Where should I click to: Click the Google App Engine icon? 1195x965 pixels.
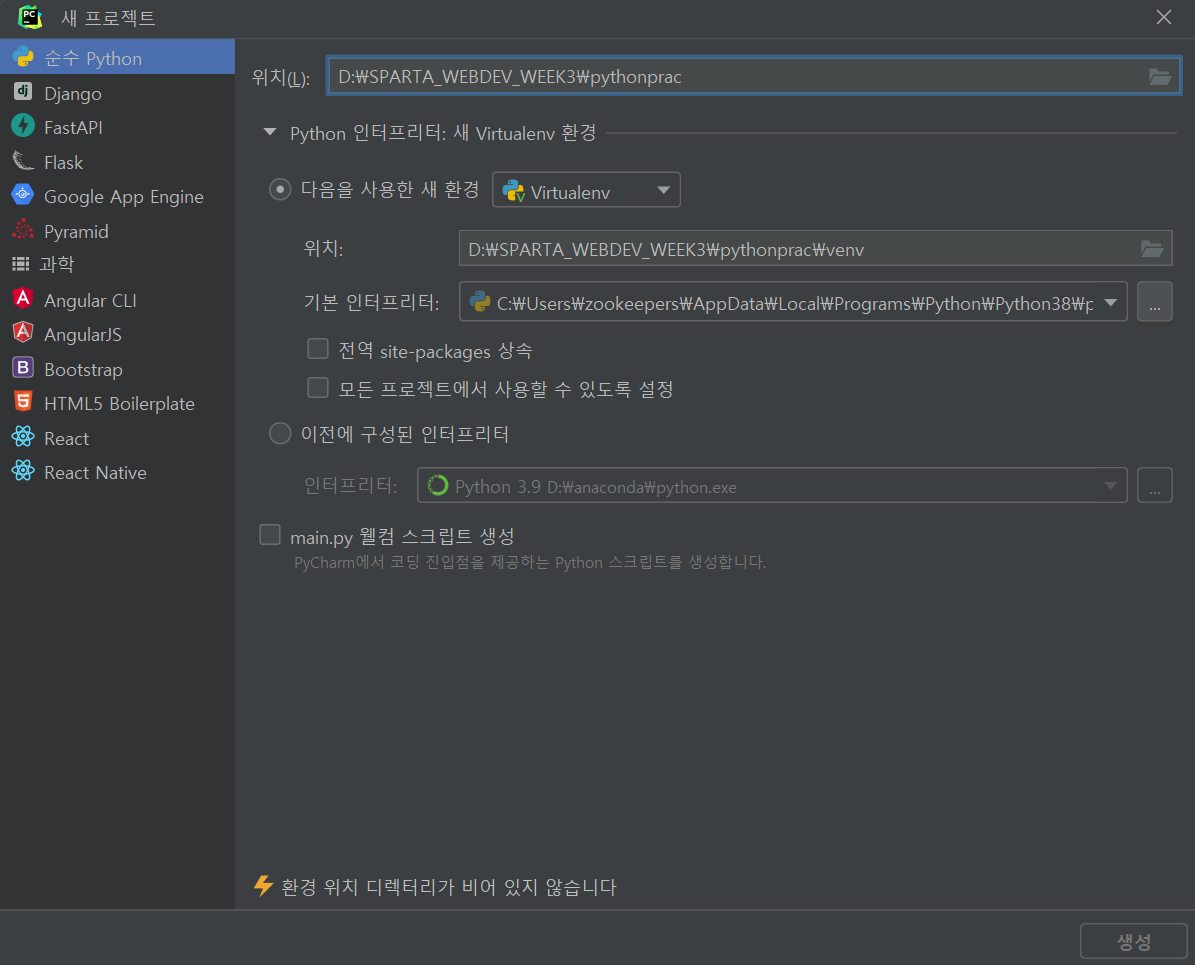[x=23, y=195]
